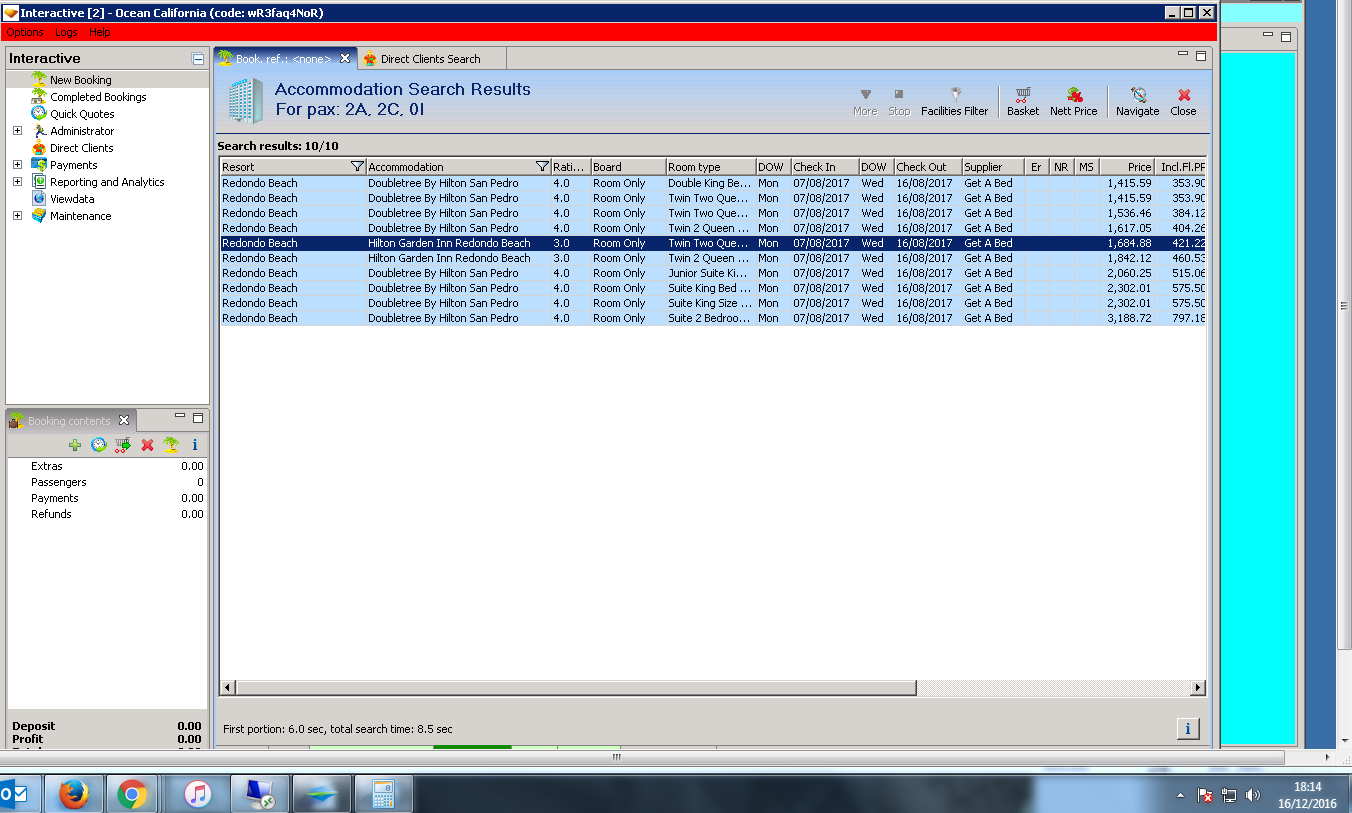
Task: Collapse the Interactive panel
Action: 198,59
